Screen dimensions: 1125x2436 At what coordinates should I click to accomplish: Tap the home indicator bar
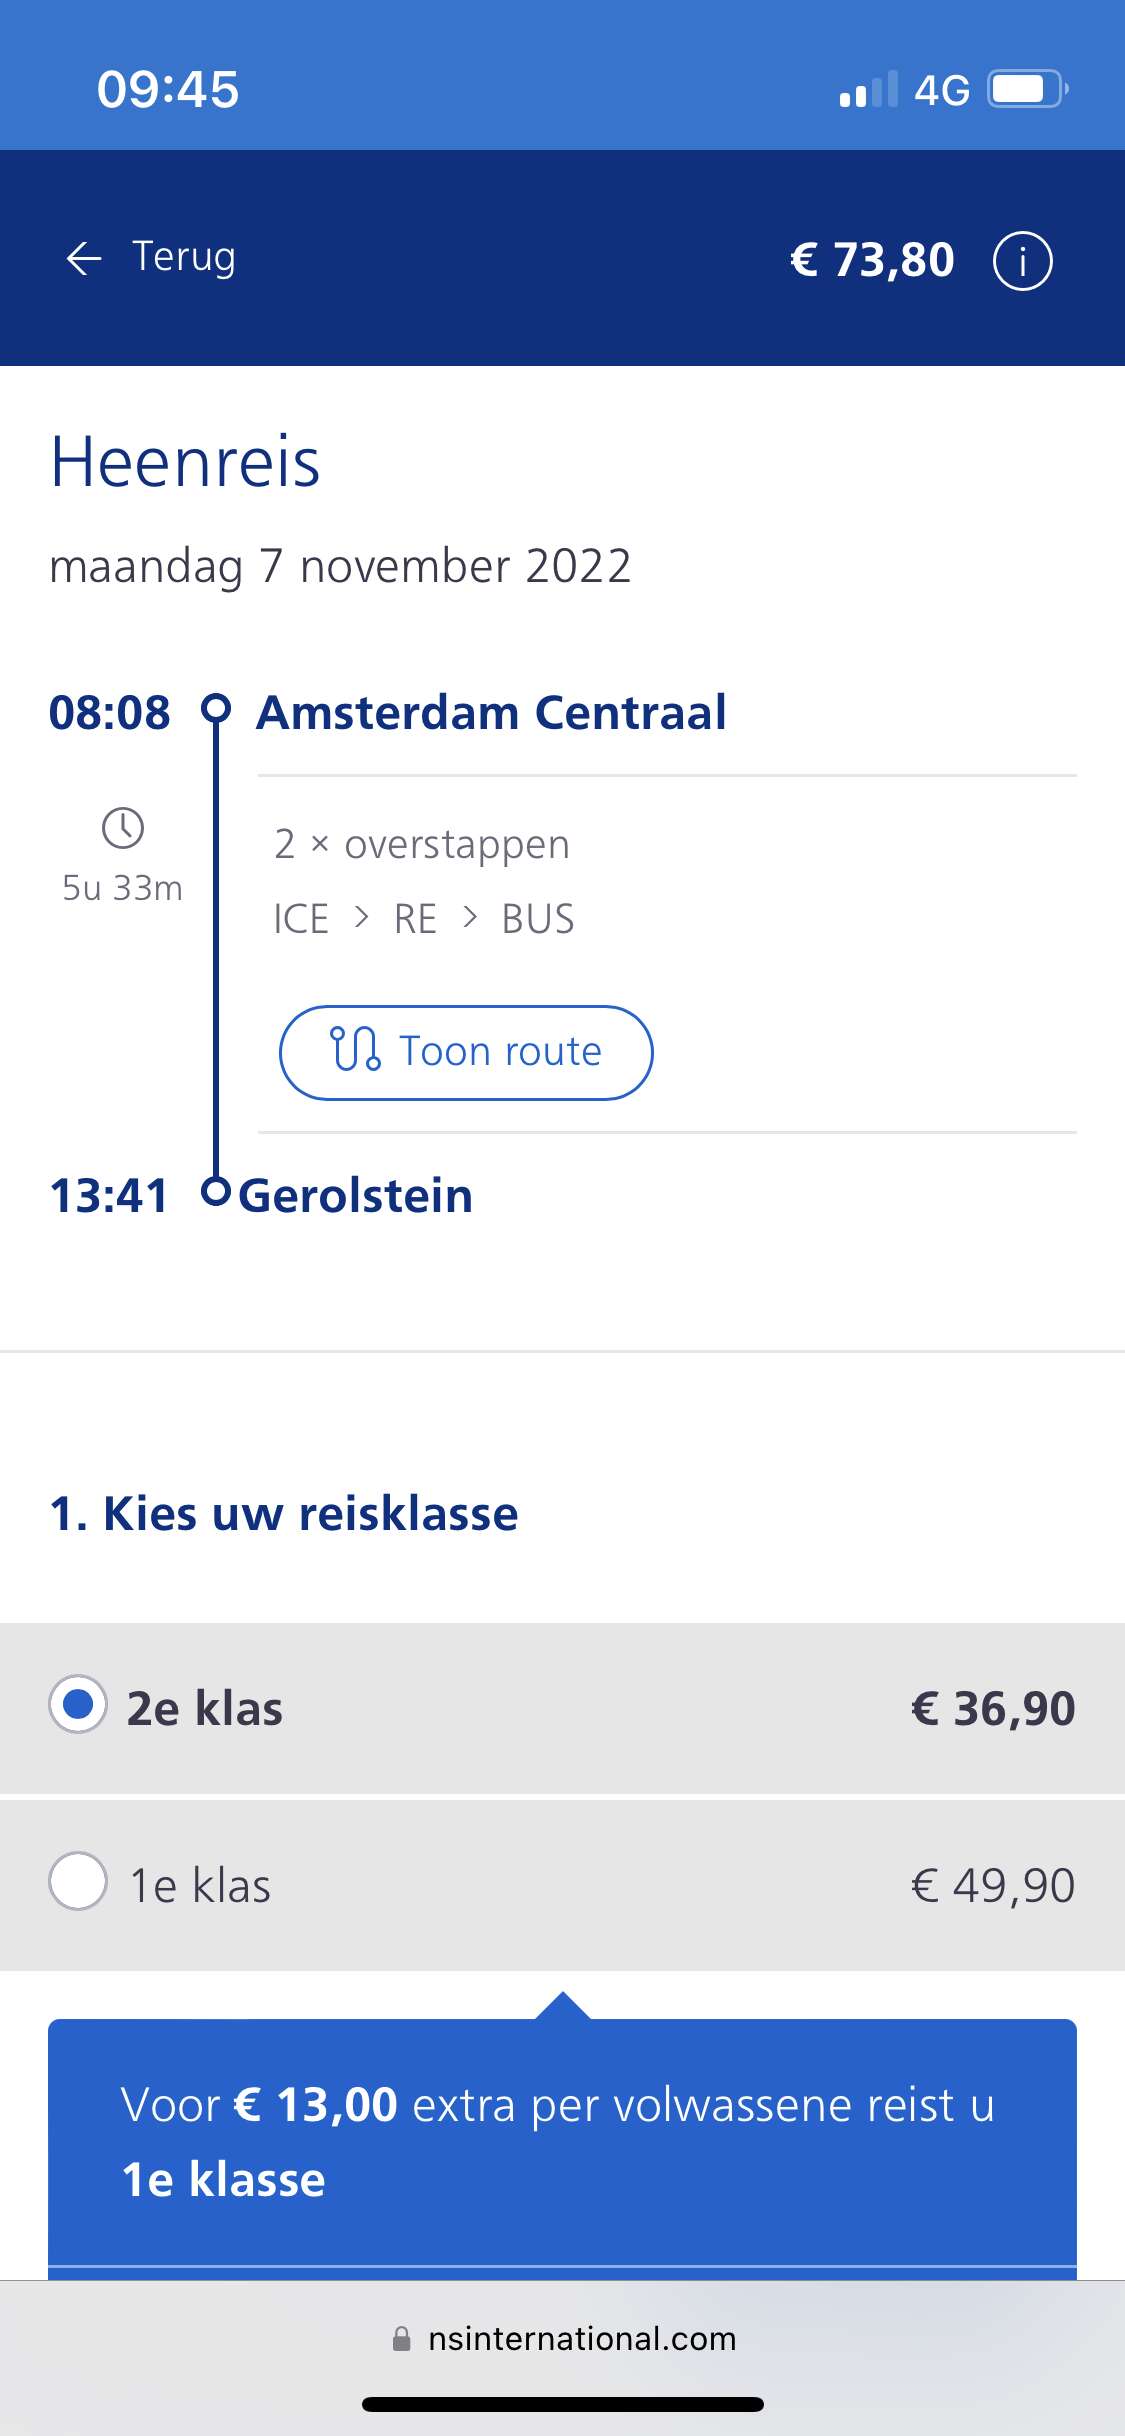coord(563,2404)
